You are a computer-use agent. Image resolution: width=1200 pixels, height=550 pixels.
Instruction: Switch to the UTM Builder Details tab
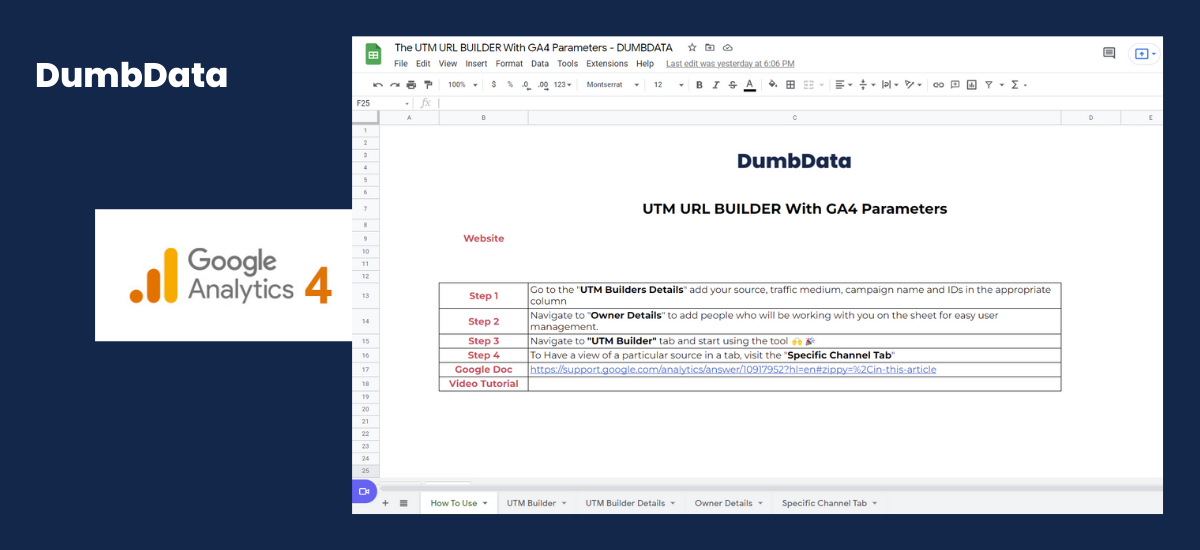(630, 503)
